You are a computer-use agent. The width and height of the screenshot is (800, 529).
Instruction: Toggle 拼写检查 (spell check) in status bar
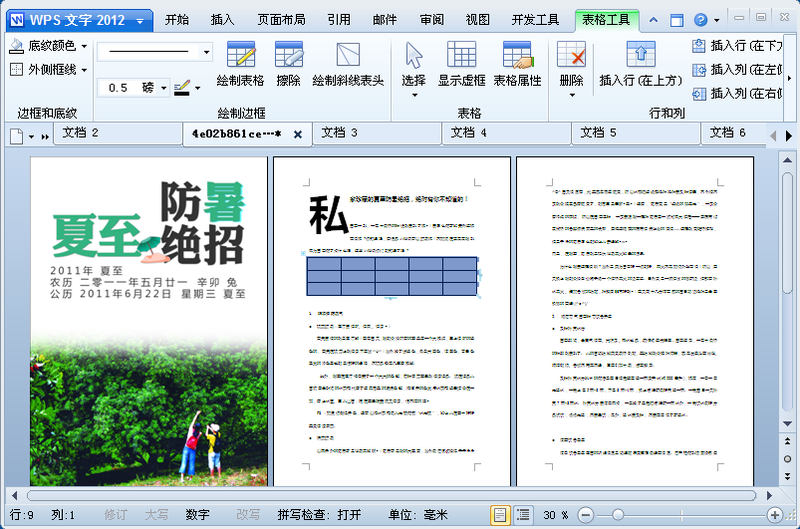[320, 514]
